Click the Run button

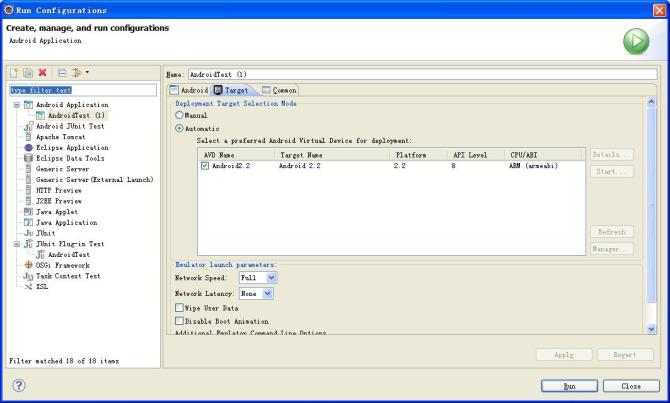pos(569,386)
